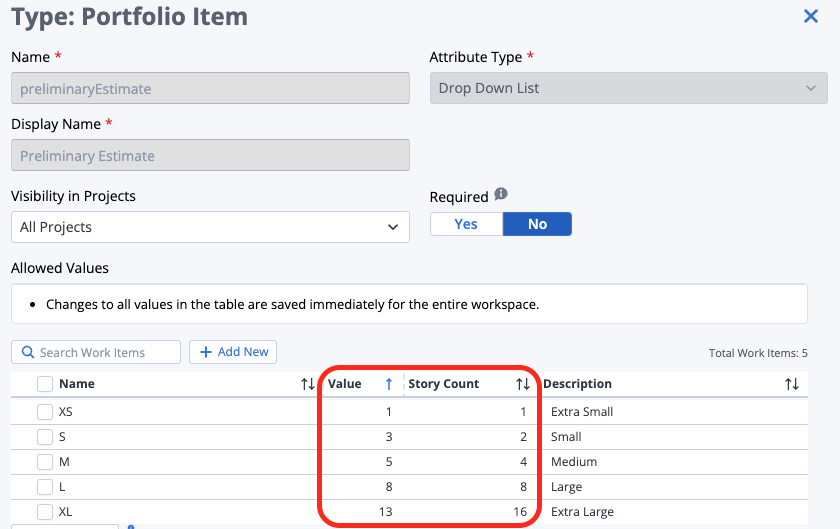This screenshot has width=840, height=529.
Task: Click the Name text field
Action: pyautogui.click(x=210, y=88)
